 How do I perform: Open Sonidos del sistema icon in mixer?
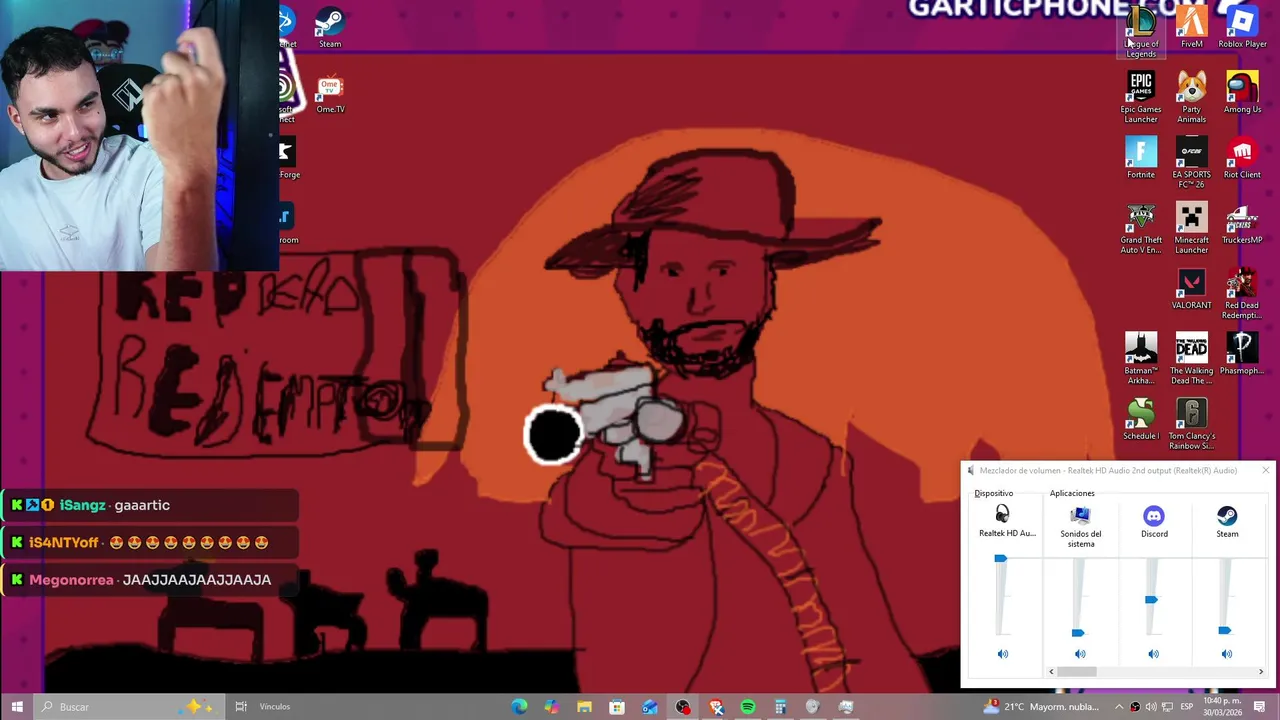[1080, 516]
